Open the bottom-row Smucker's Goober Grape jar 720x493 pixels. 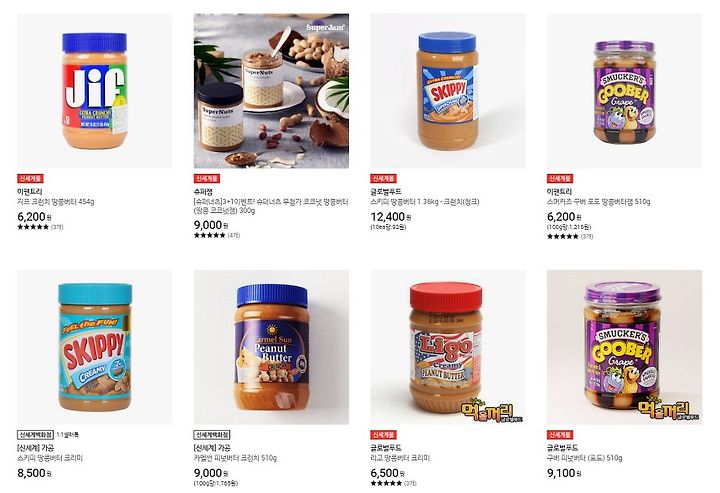click(x=624, y=347)
